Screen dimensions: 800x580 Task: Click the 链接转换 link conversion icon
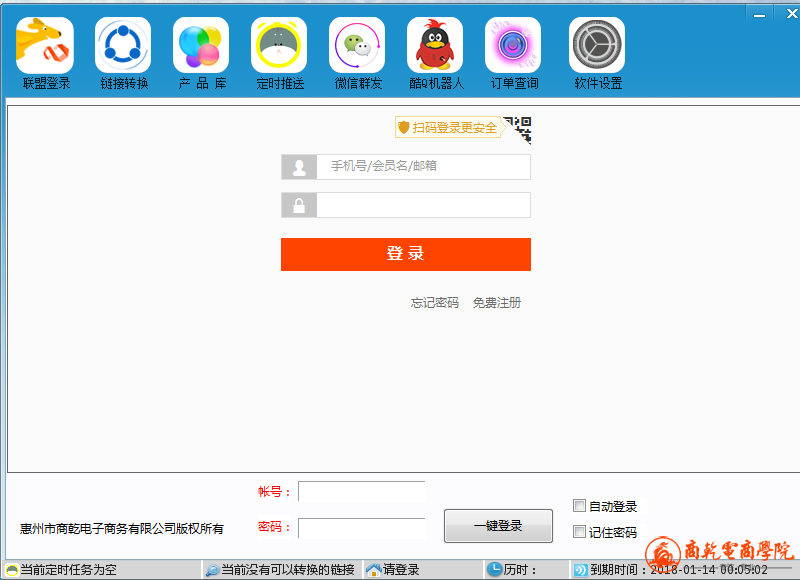pos(123,45)
